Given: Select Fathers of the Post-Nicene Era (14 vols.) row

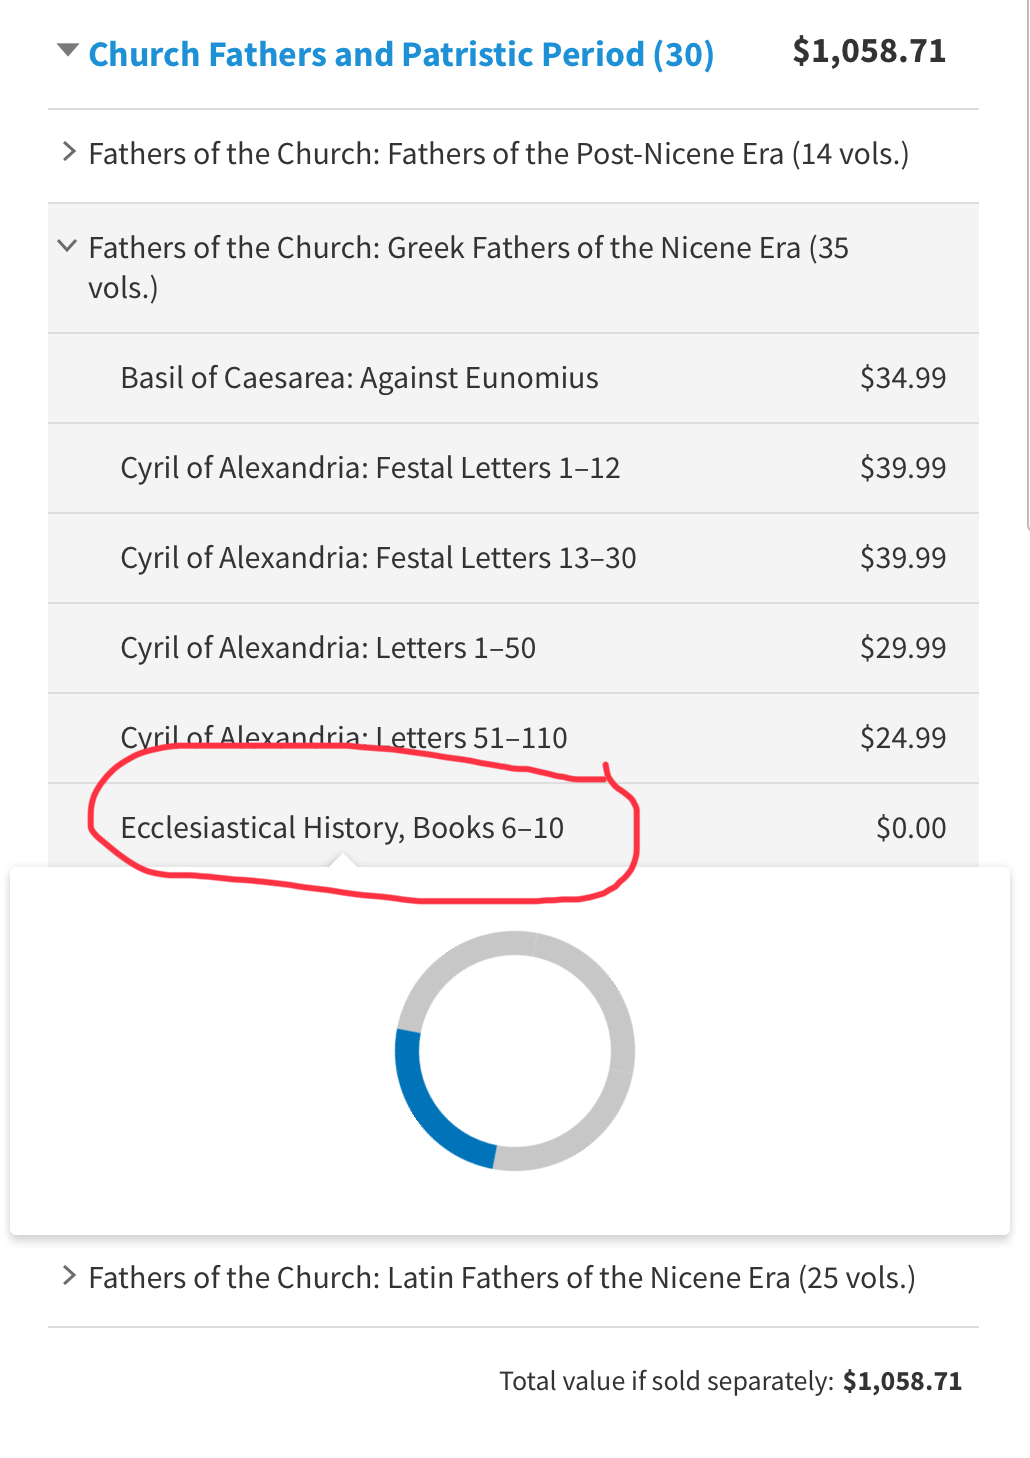Looking at the screenshot, I should tap(513, 156).
